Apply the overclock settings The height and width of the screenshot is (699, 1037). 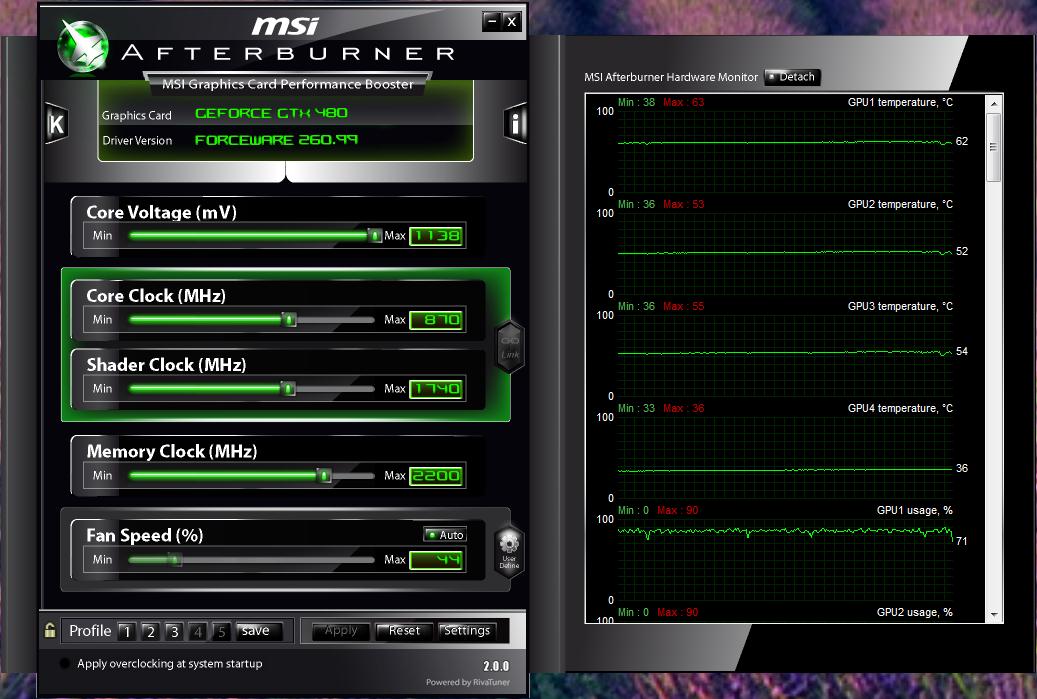point(341,632)
